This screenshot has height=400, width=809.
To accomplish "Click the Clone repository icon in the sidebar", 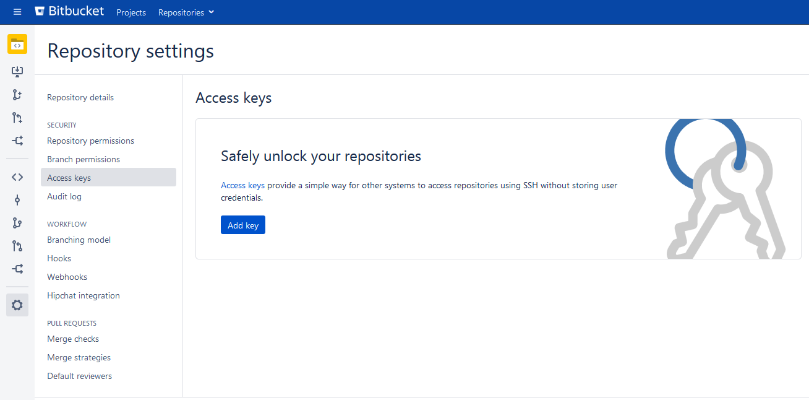I will click(x=17, y=71).
